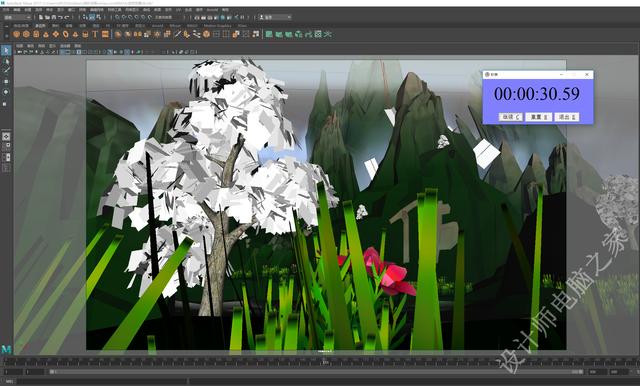This screenshot has height=386, width=640.
Task: Switch to the Motion Graphics shelf tab
Action: 217,26
